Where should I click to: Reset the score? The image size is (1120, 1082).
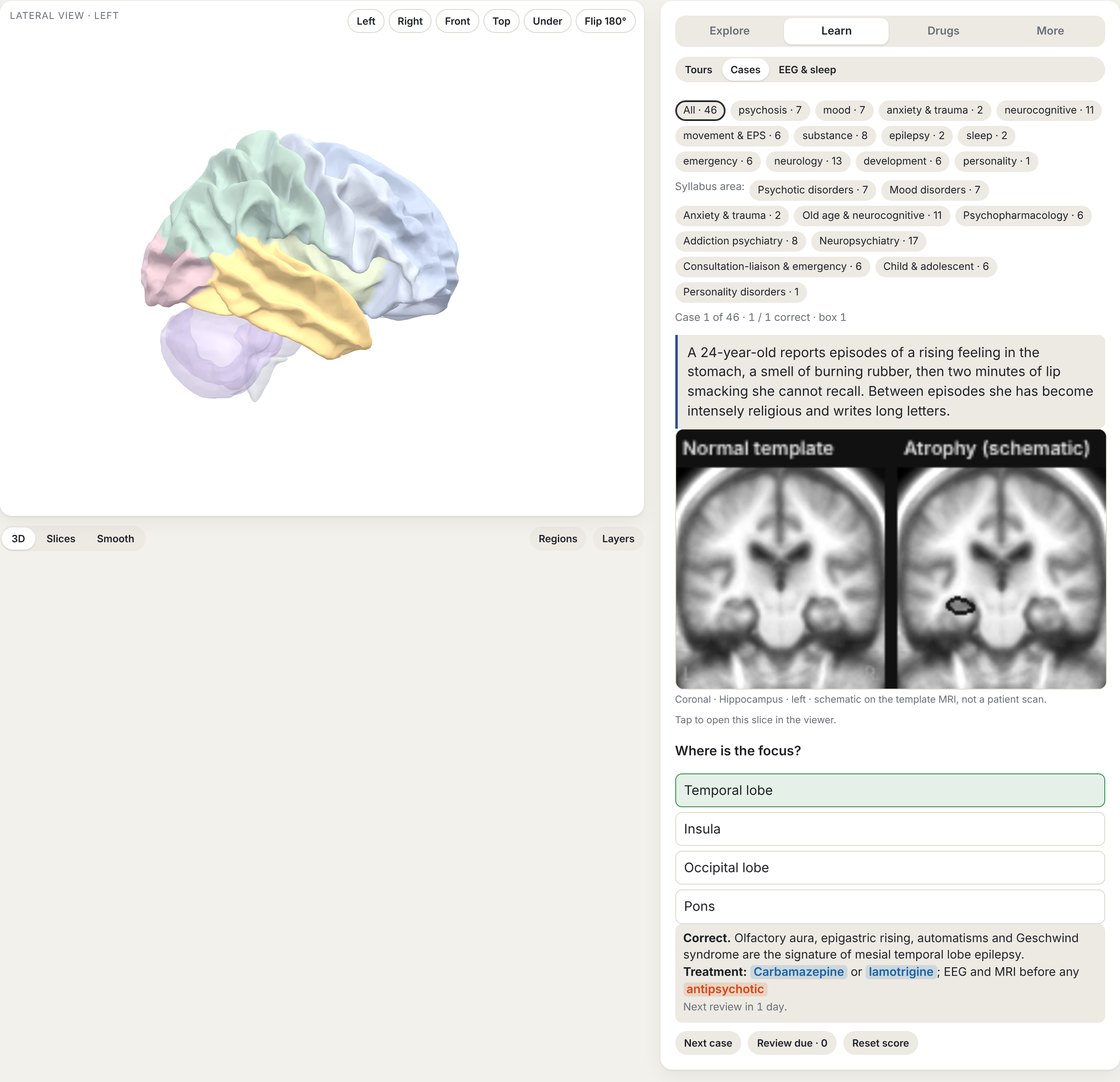pyautogui.click(x=880, y=1043)
